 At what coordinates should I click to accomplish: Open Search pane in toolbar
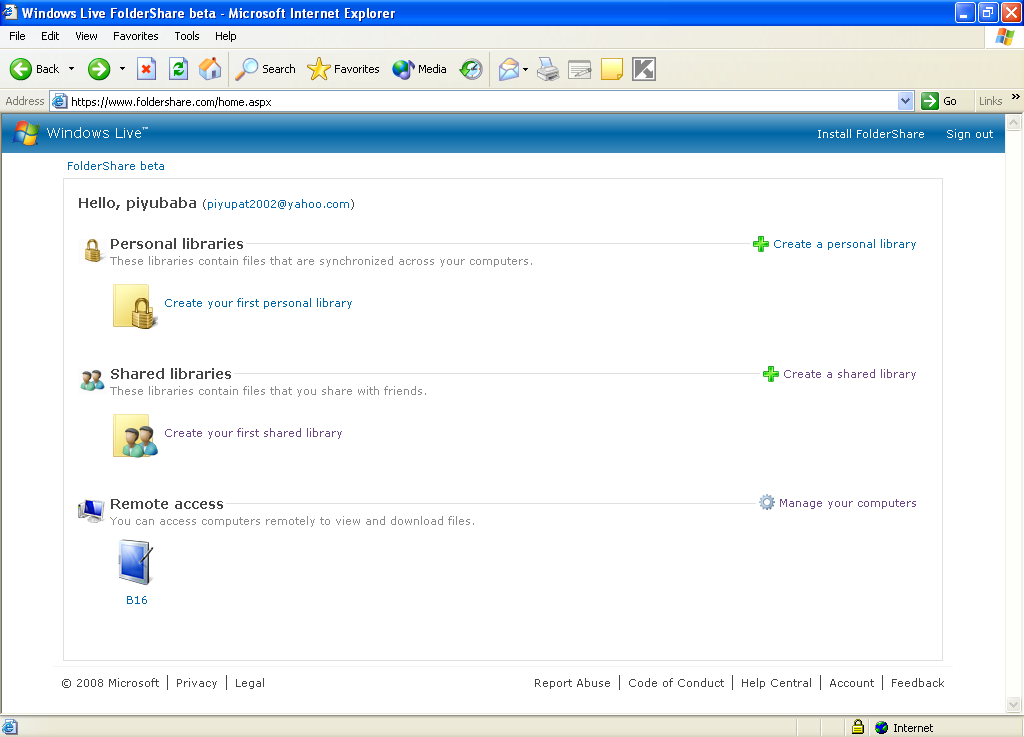click(x=265, y=69)
